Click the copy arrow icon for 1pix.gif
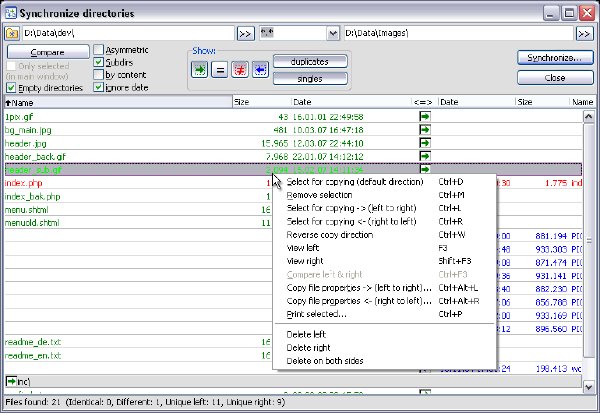The image size is (600, 413). coord(425,116)
